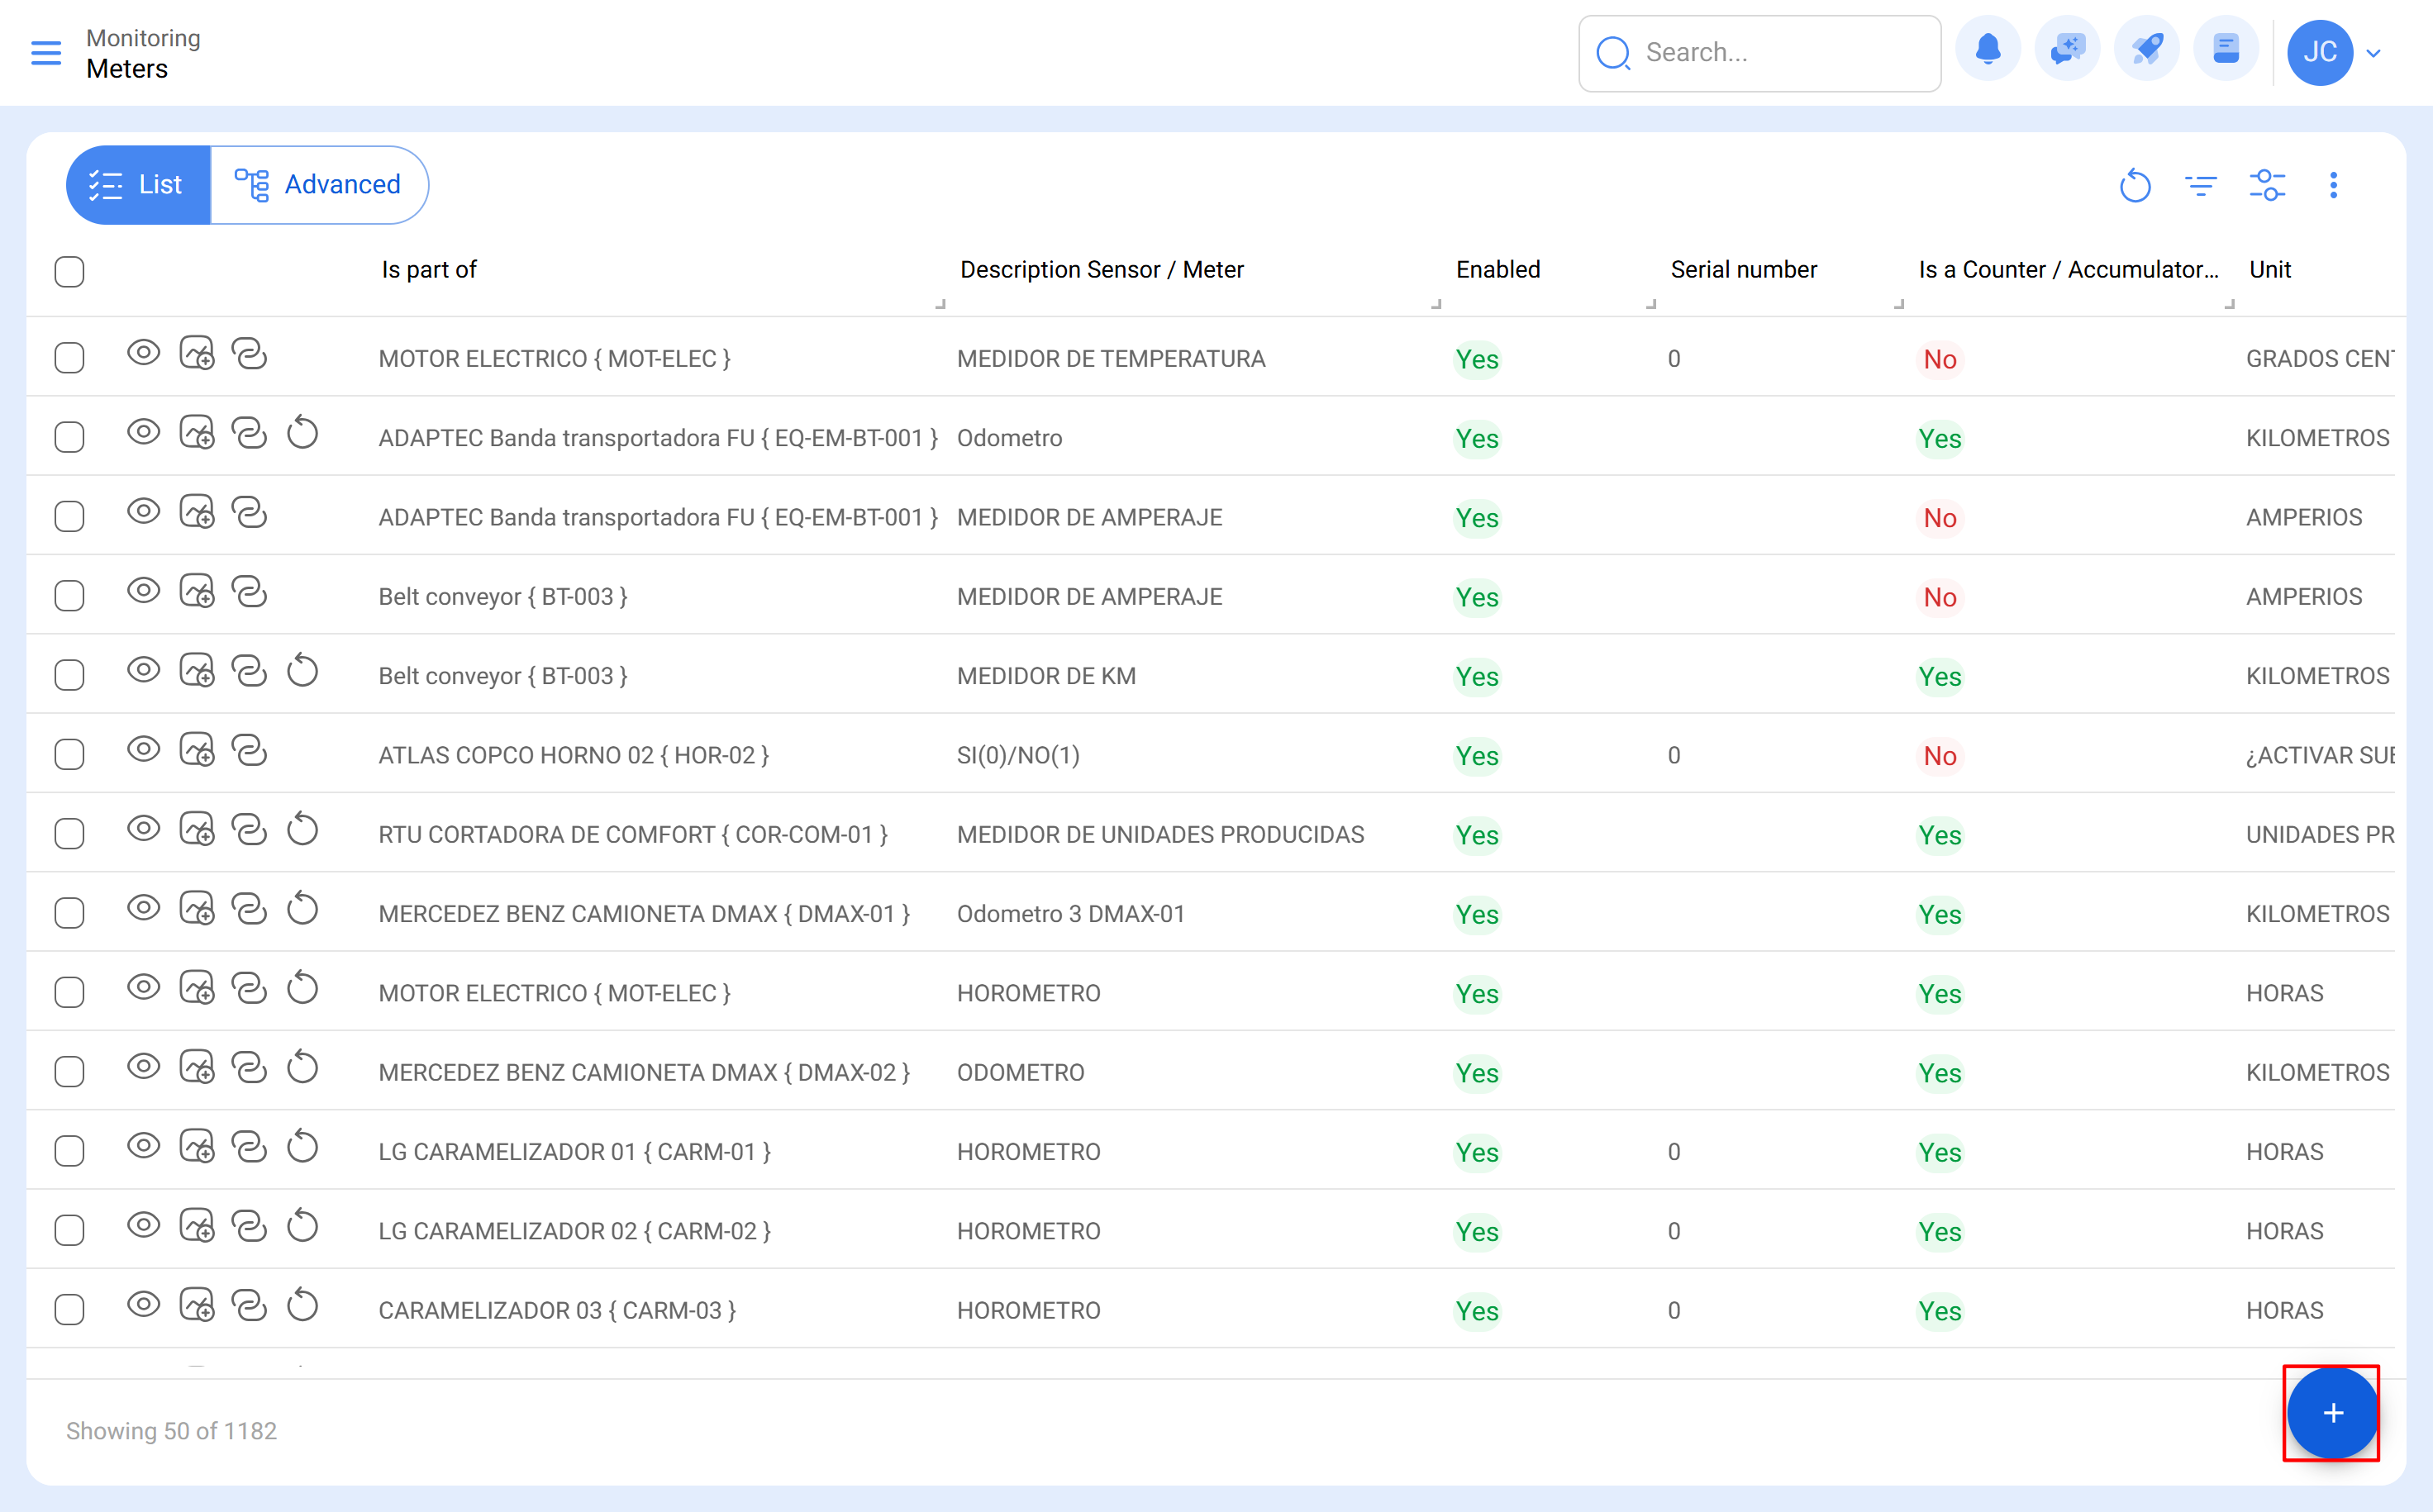Open the filter icon above the table
The width and height of the screenshot is (2433, 1512).
coord(2201,185)
